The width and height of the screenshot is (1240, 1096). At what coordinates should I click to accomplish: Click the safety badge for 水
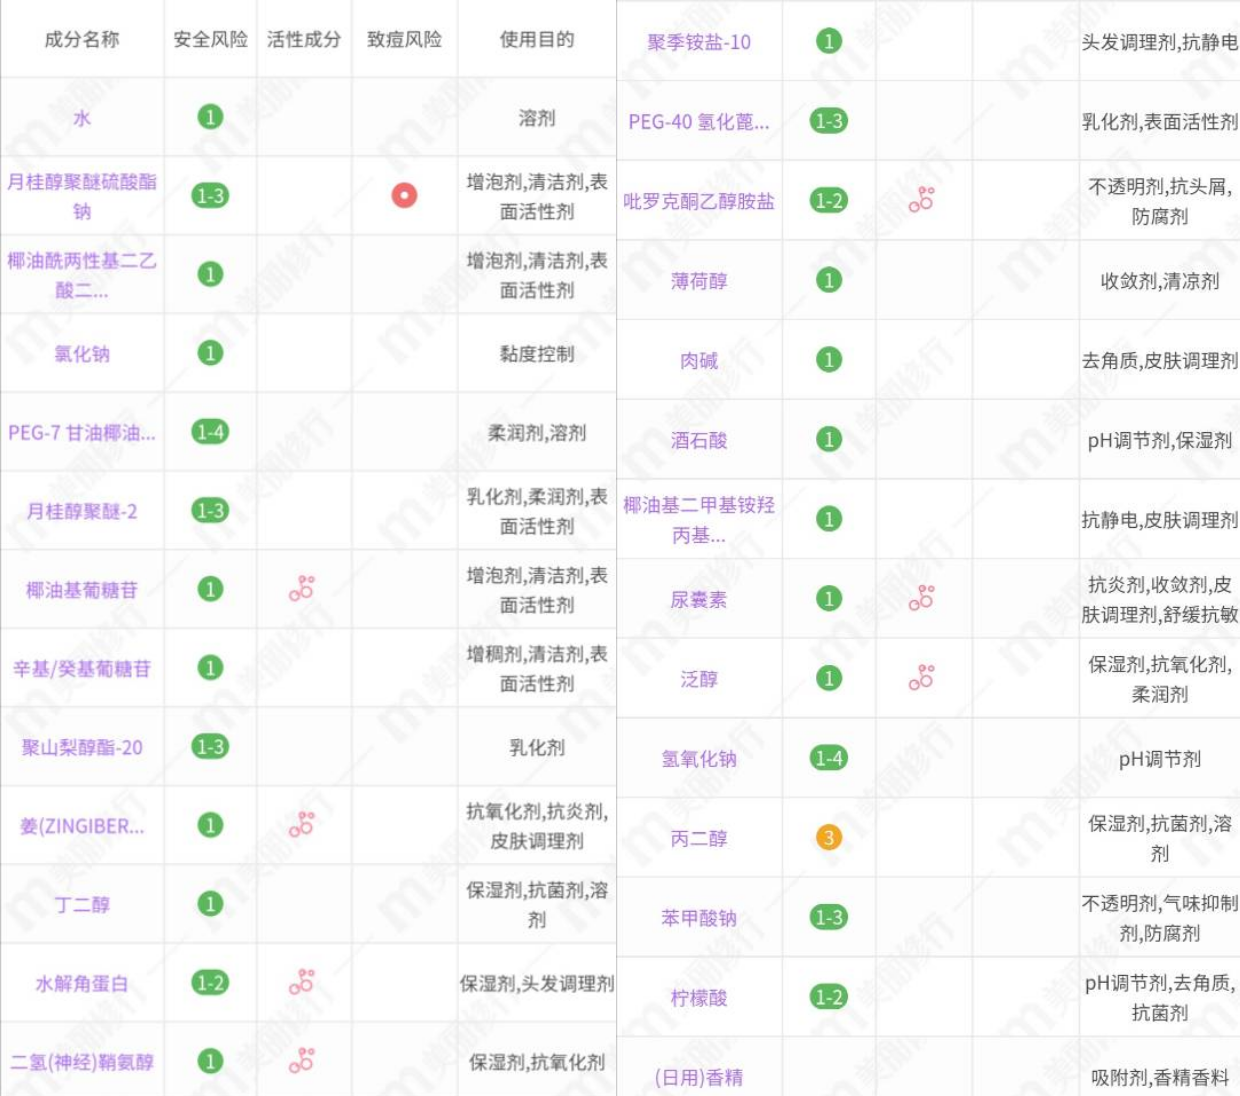coord(210,117)
